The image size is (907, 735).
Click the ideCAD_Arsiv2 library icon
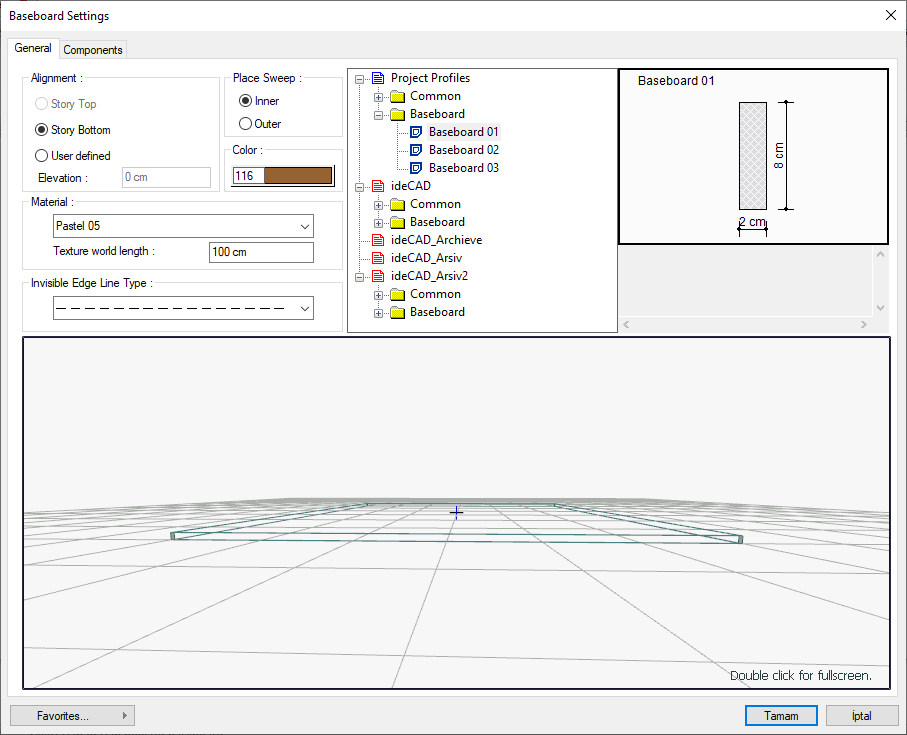coord(378,276)
